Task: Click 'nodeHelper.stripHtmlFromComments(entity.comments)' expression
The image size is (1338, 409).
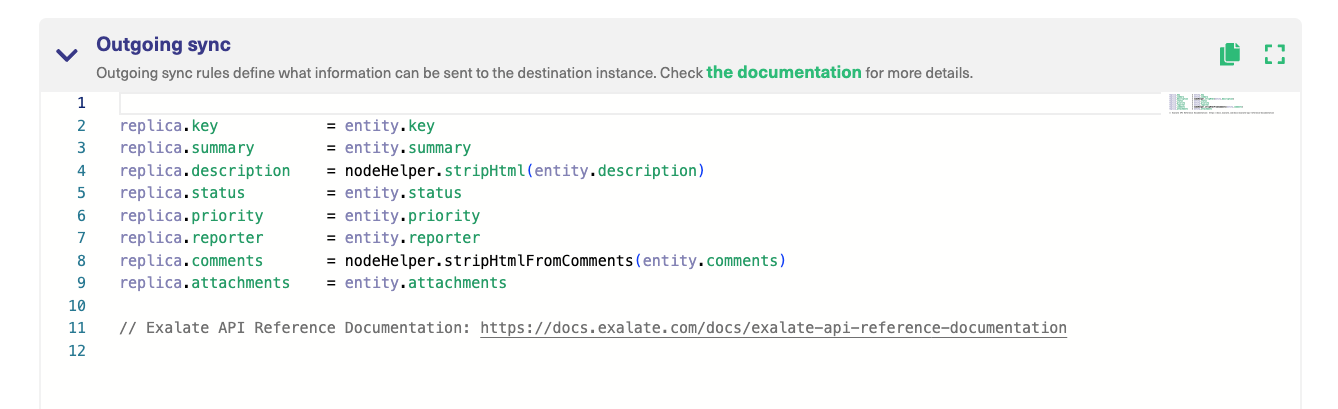Action: 566,261
